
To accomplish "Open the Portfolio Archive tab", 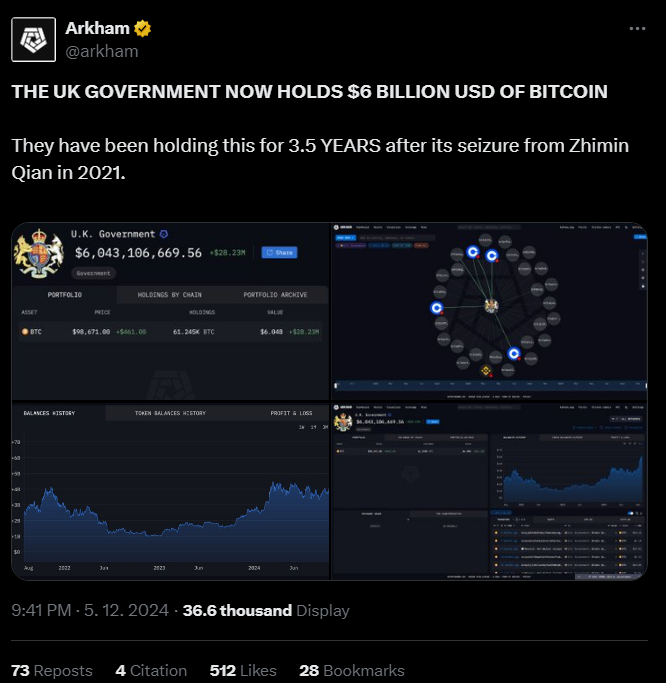I will pyautogui.click(x=275, y=295).
